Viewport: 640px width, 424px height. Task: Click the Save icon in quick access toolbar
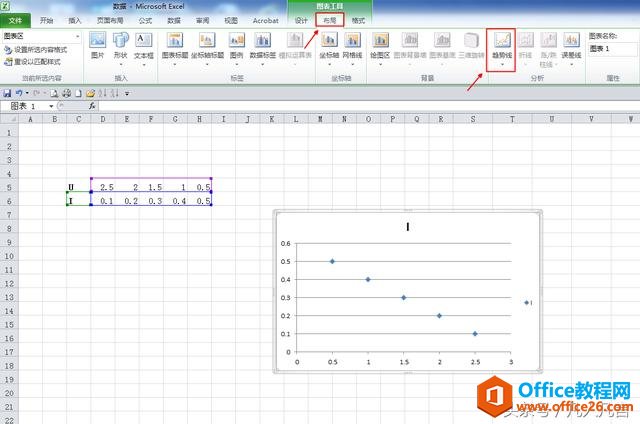point(7,93)
